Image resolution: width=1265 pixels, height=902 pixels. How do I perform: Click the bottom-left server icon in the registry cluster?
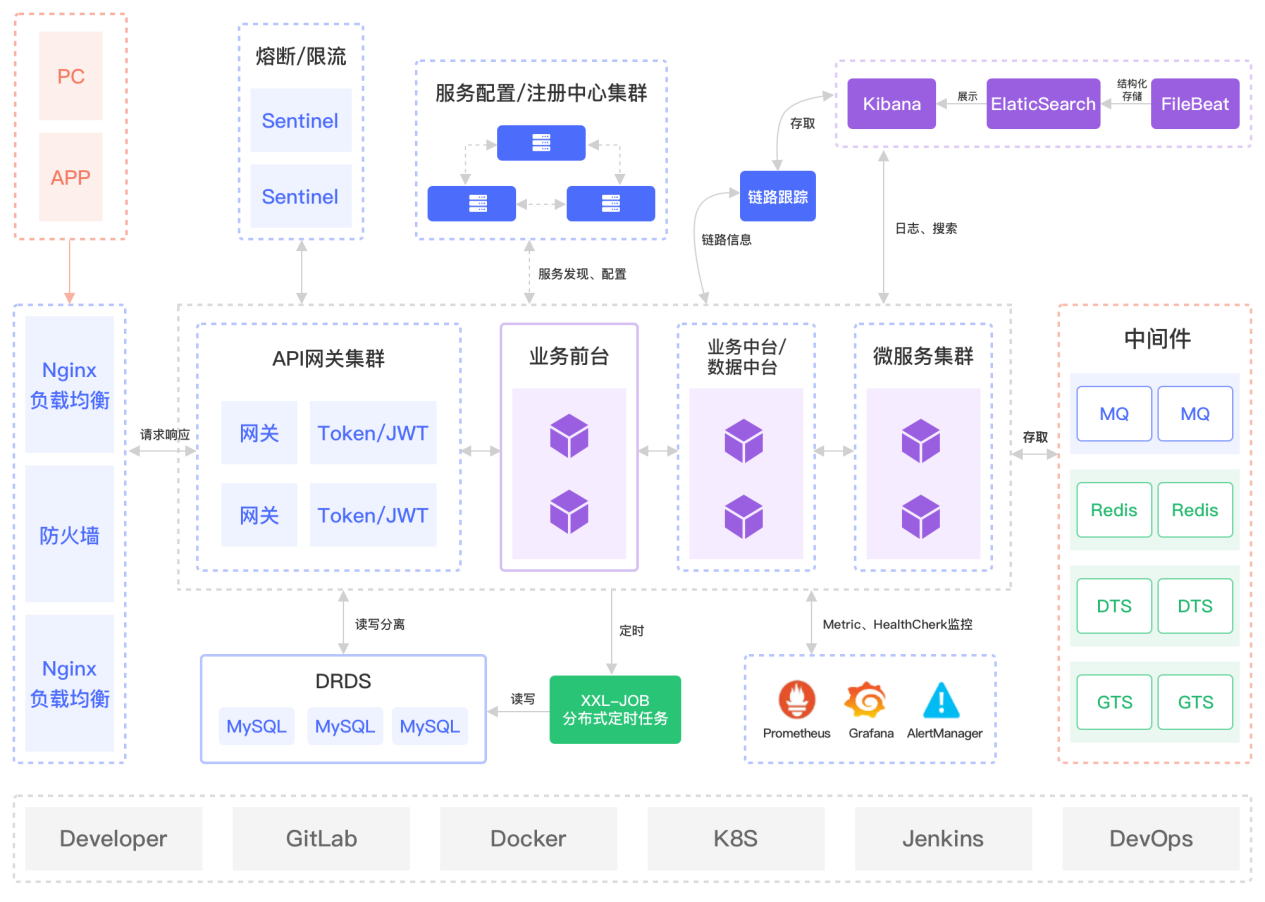click(471, 204)
